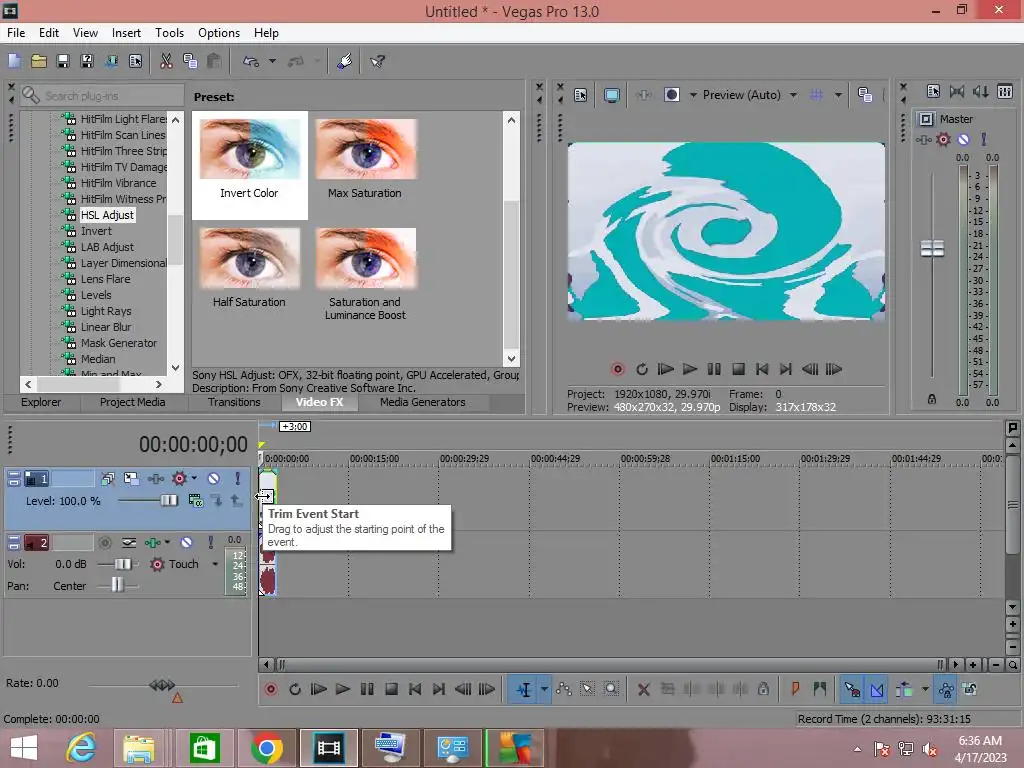Switch to the Media Generators tab
This screenshot has width=1024, height=768.
tap(423, 402)
